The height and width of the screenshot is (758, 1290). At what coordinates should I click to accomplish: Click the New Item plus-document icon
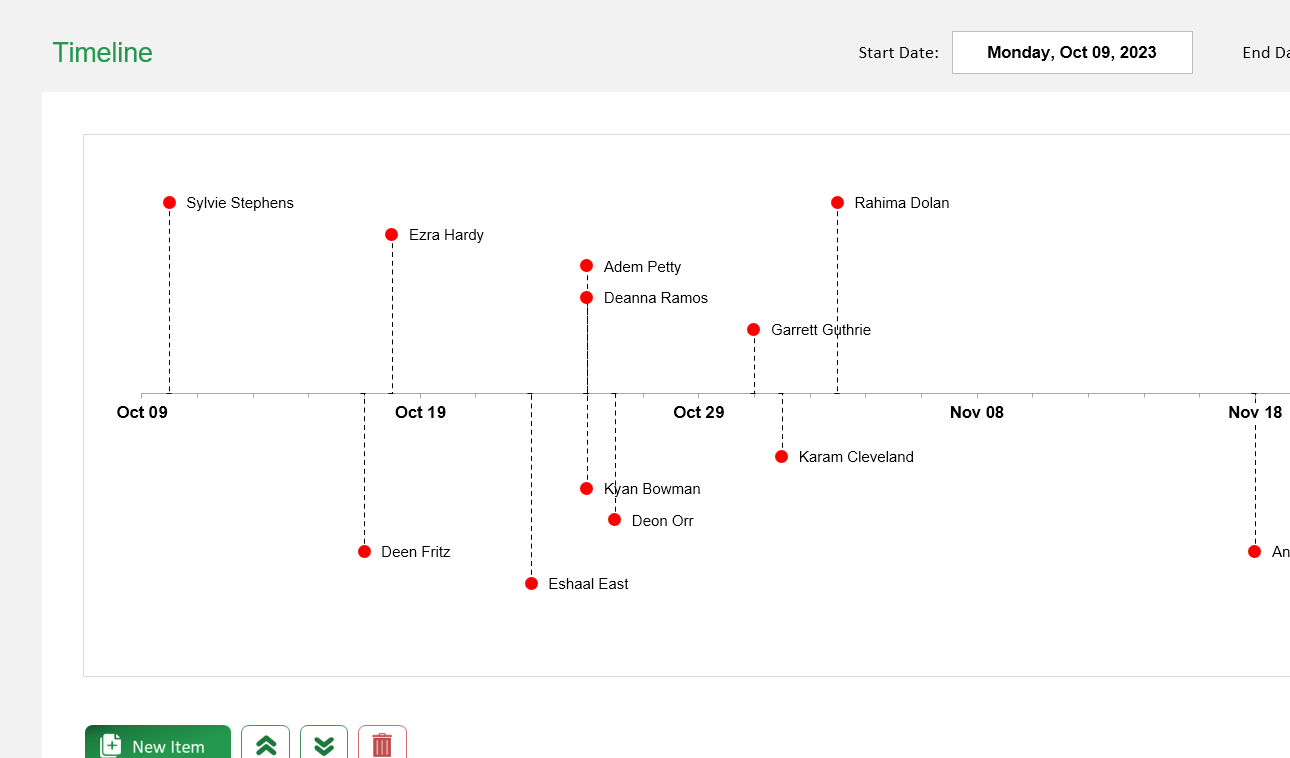coord(109,745)
